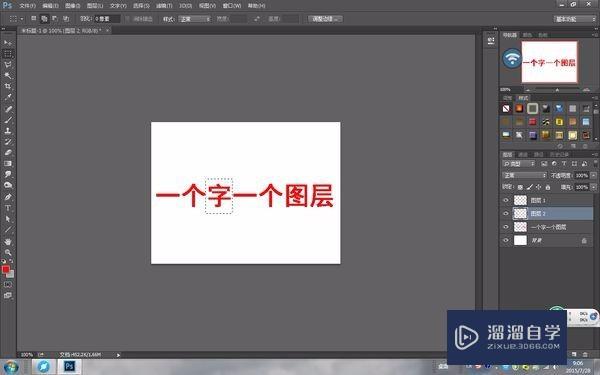
Task: Select the Gradient tool
Action: [8, 164]
